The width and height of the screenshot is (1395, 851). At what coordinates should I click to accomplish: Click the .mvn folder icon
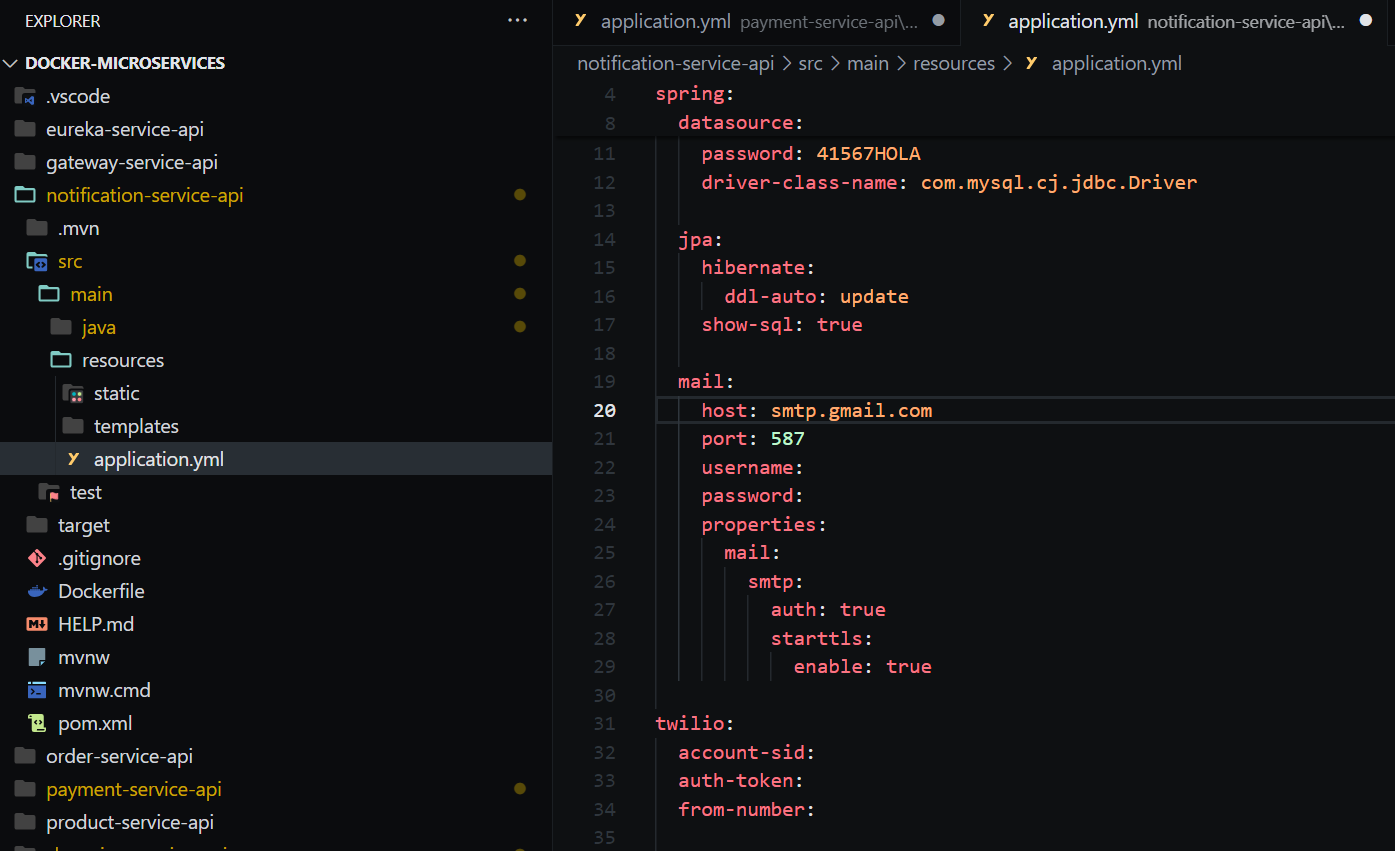38,228
